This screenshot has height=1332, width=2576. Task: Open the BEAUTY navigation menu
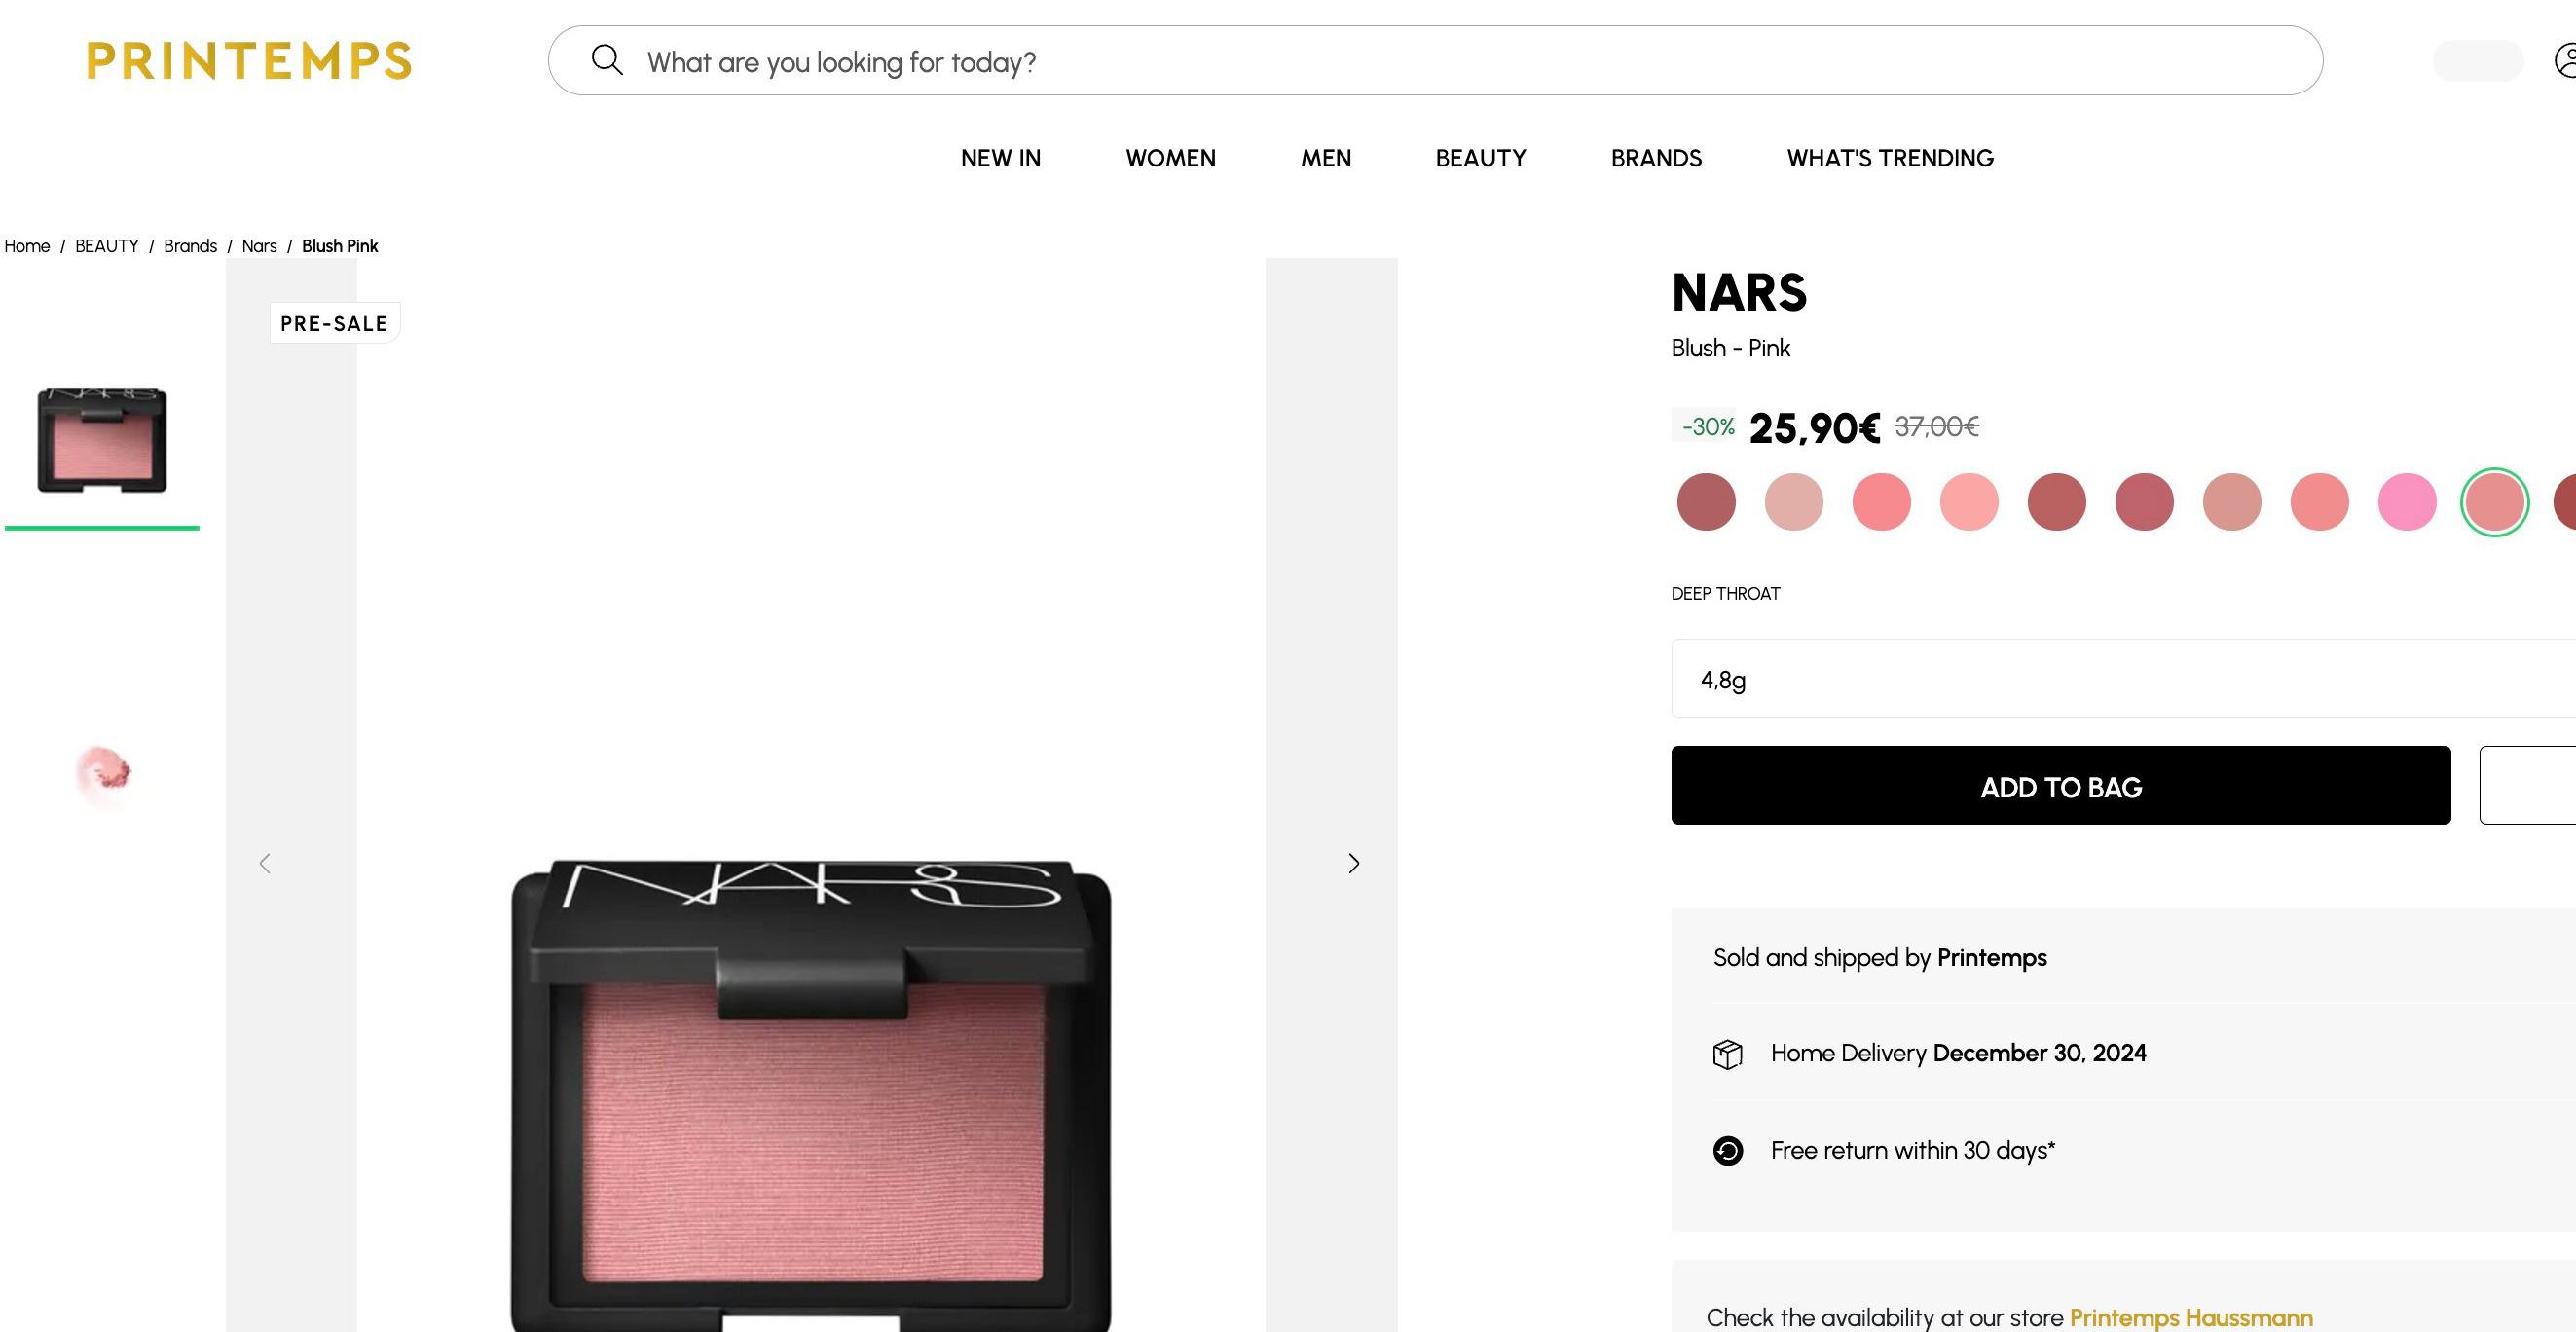click(1480, 158)
